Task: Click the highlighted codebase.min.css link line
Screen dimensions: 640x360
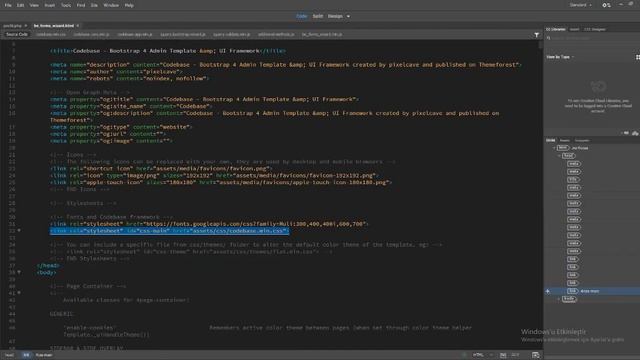Action: (169, 231)
